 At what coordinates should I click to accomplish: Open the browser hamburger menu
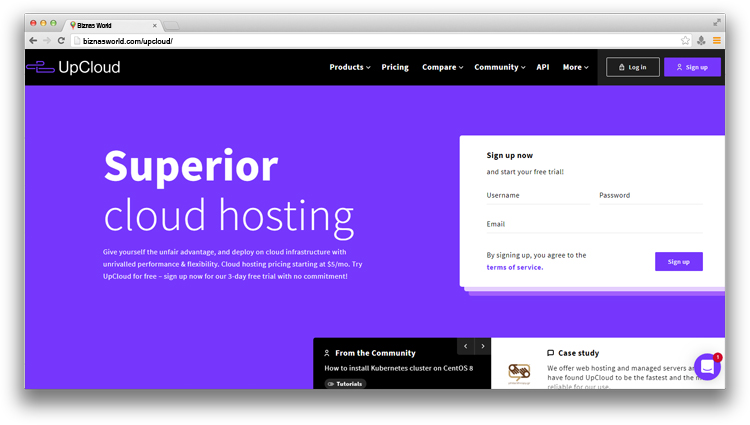click(717, 41)
